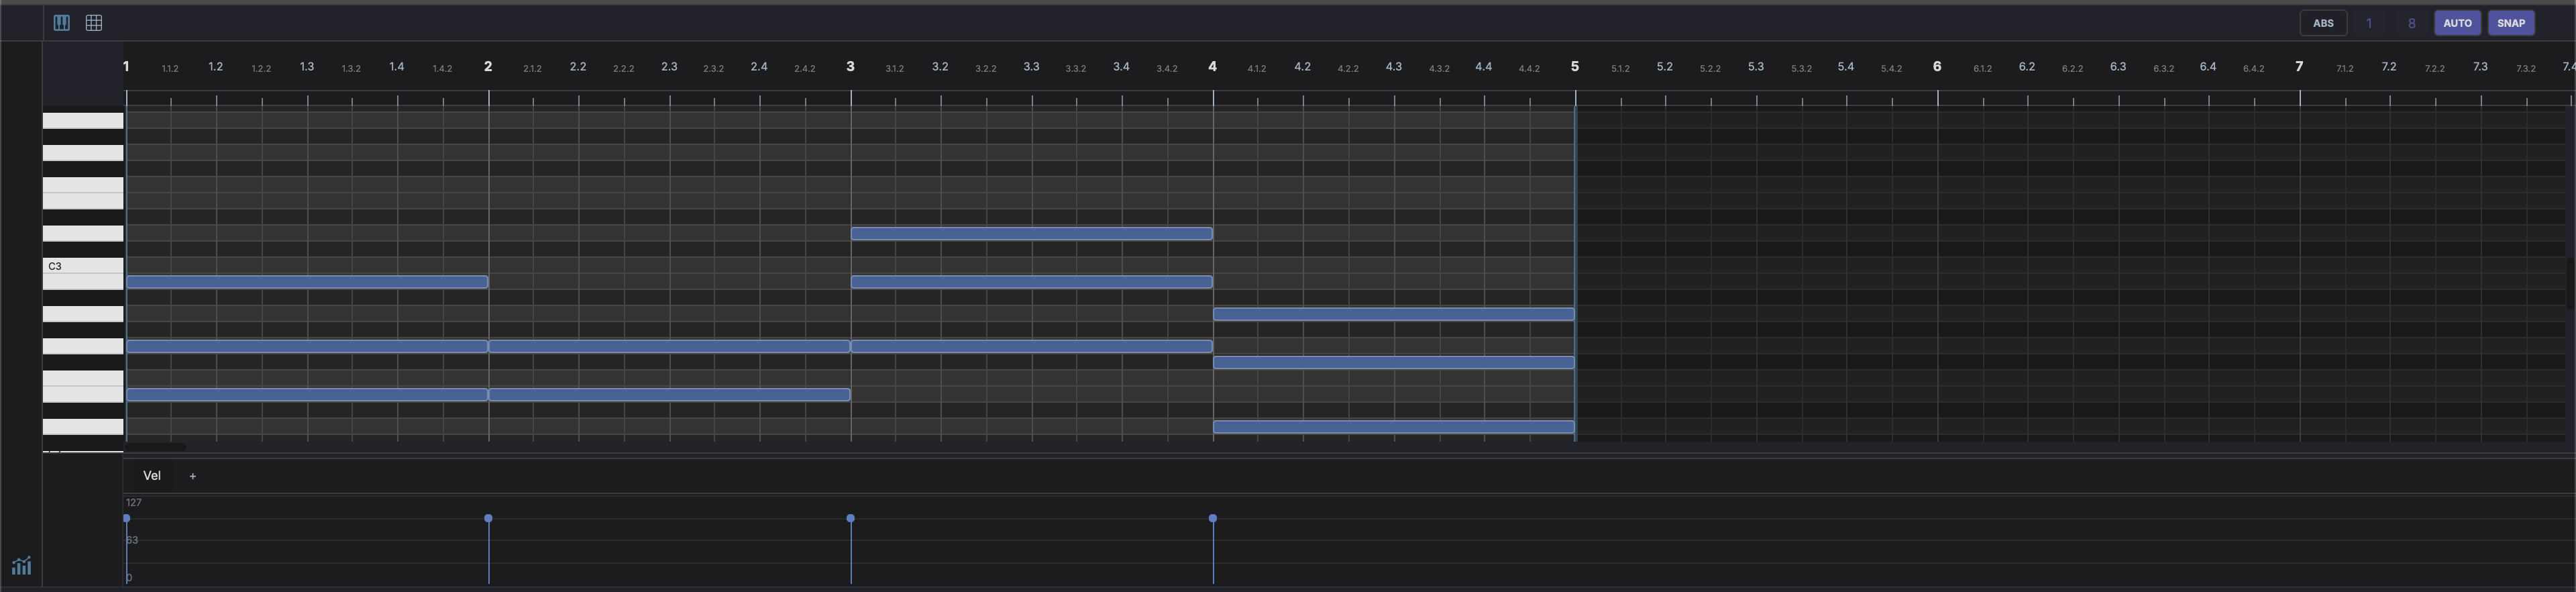2576x592 pixels.
Task: Select the G2 note in bar 1
Action: coord(307,346)
